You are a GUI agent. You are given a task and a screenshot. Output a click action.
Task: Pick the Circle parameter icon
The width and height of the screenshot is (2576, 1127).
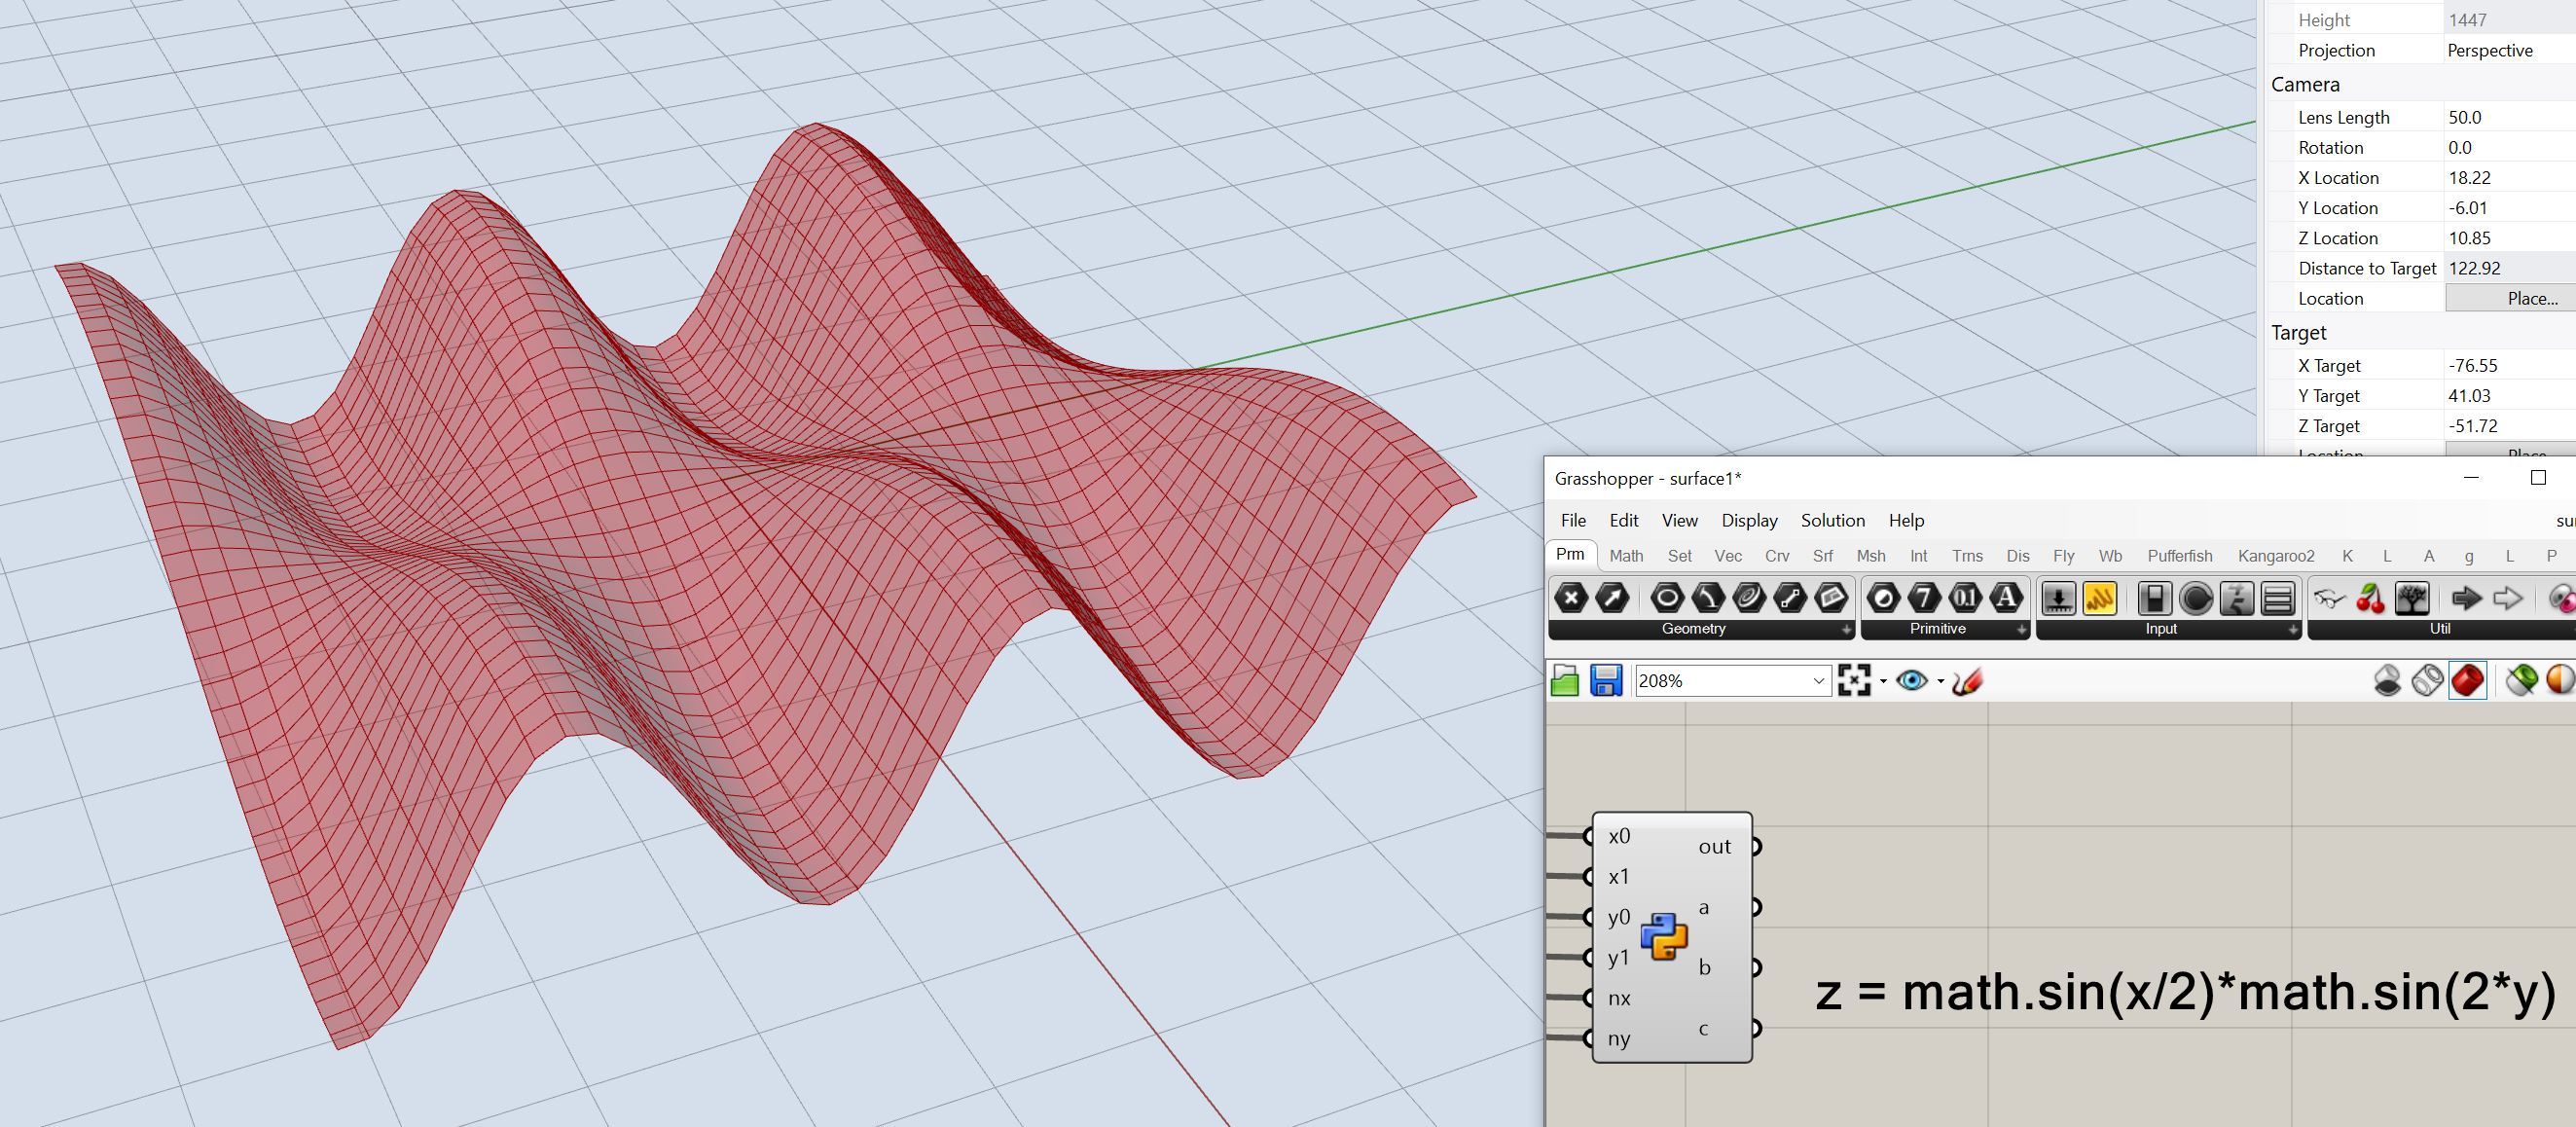point(1667,598)
